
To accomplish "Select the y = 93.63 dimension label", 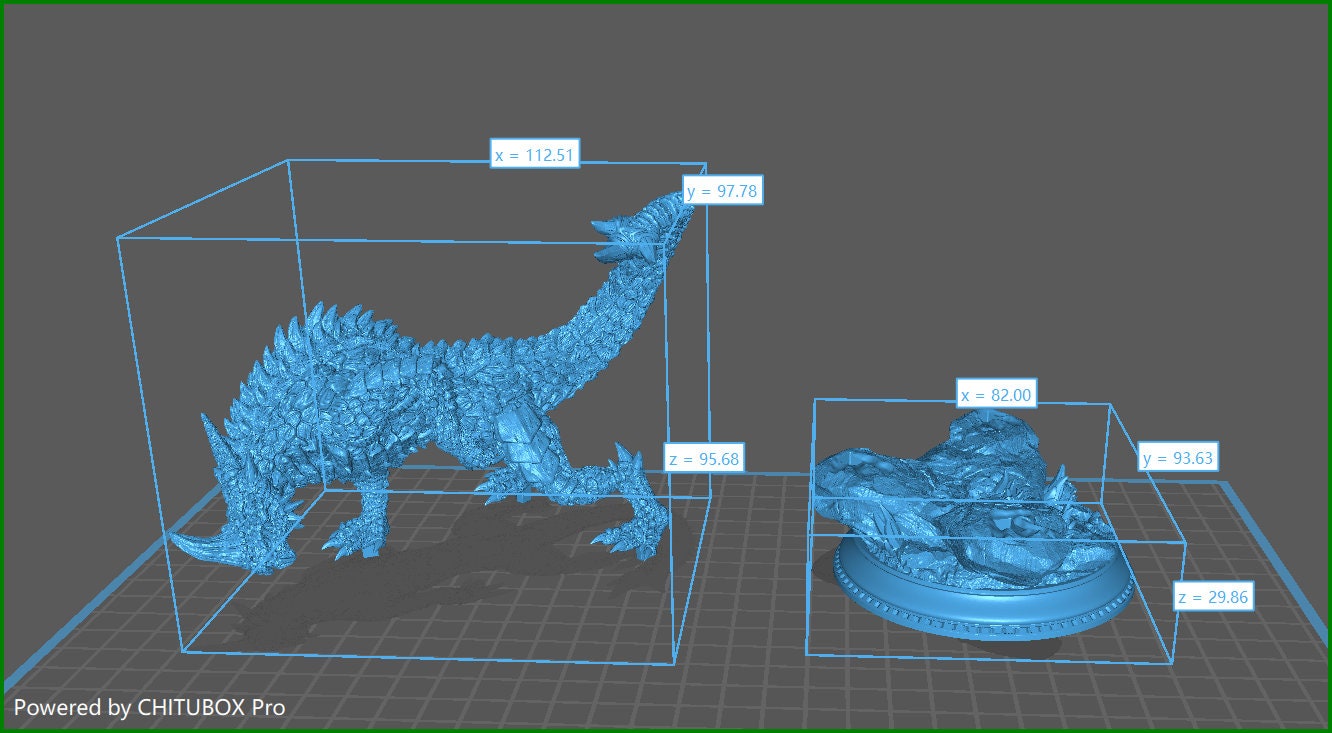I will coord(1178,458).
